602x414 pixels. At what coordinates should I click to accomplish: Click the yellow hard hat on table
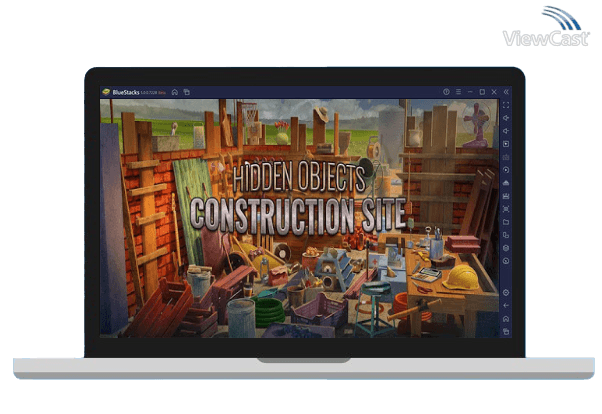[x=461, y=277]
